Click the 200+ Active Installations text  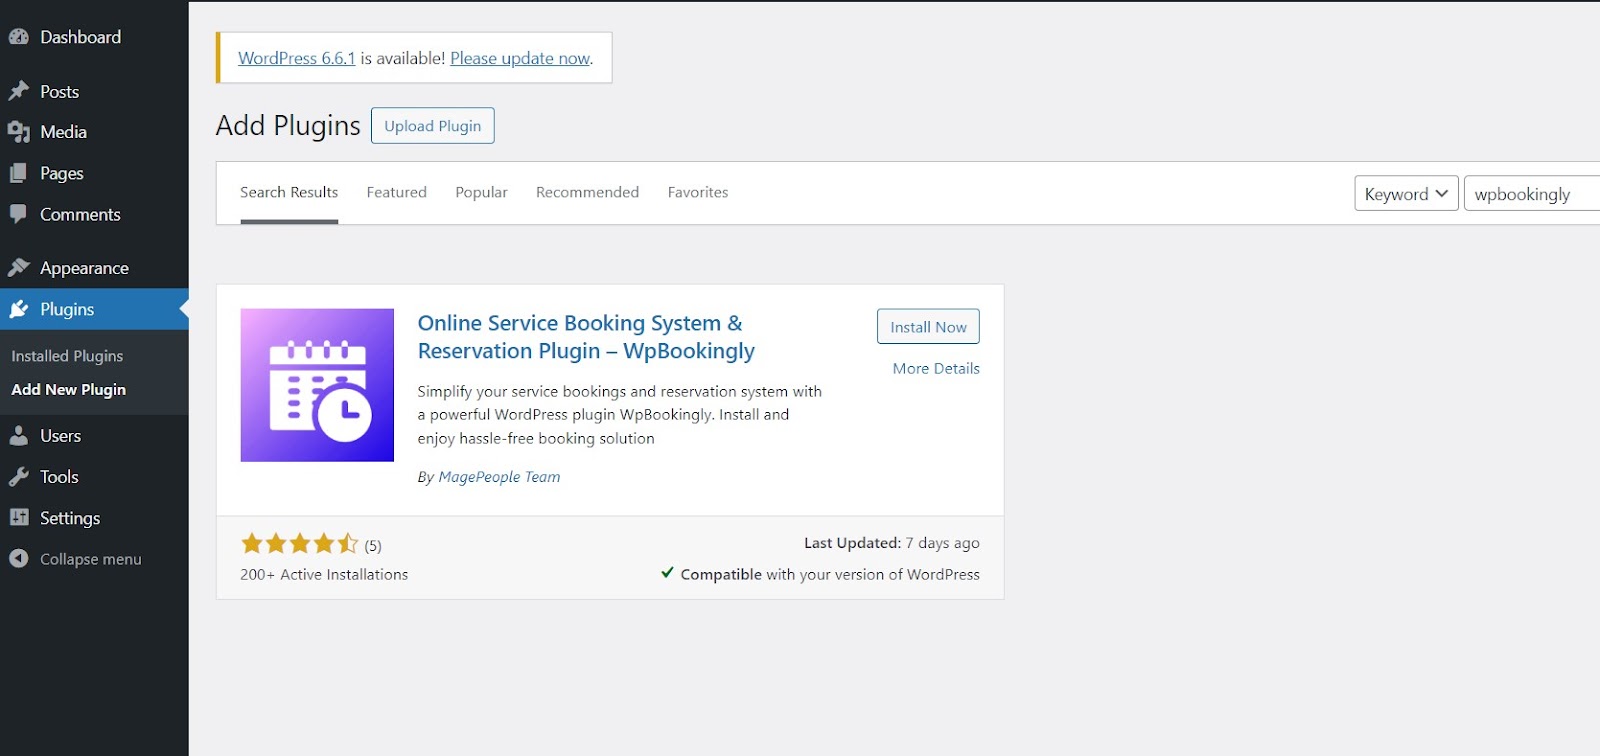pos(324,574)
